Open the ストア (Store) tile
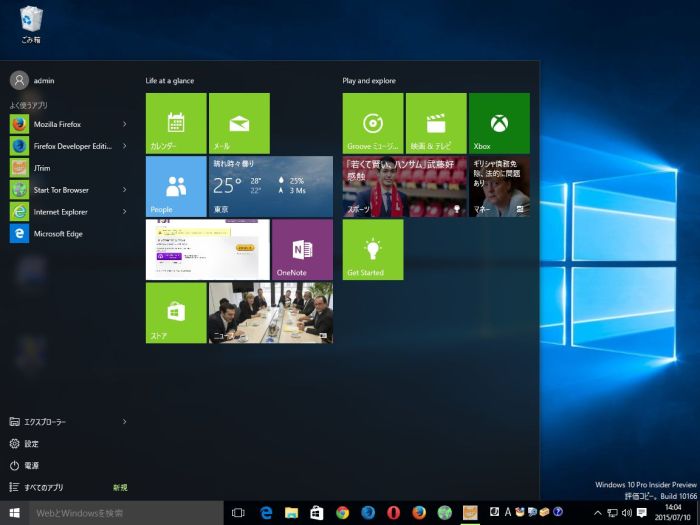Viewport: 700px width, 525px height. (x=176, y=312)
